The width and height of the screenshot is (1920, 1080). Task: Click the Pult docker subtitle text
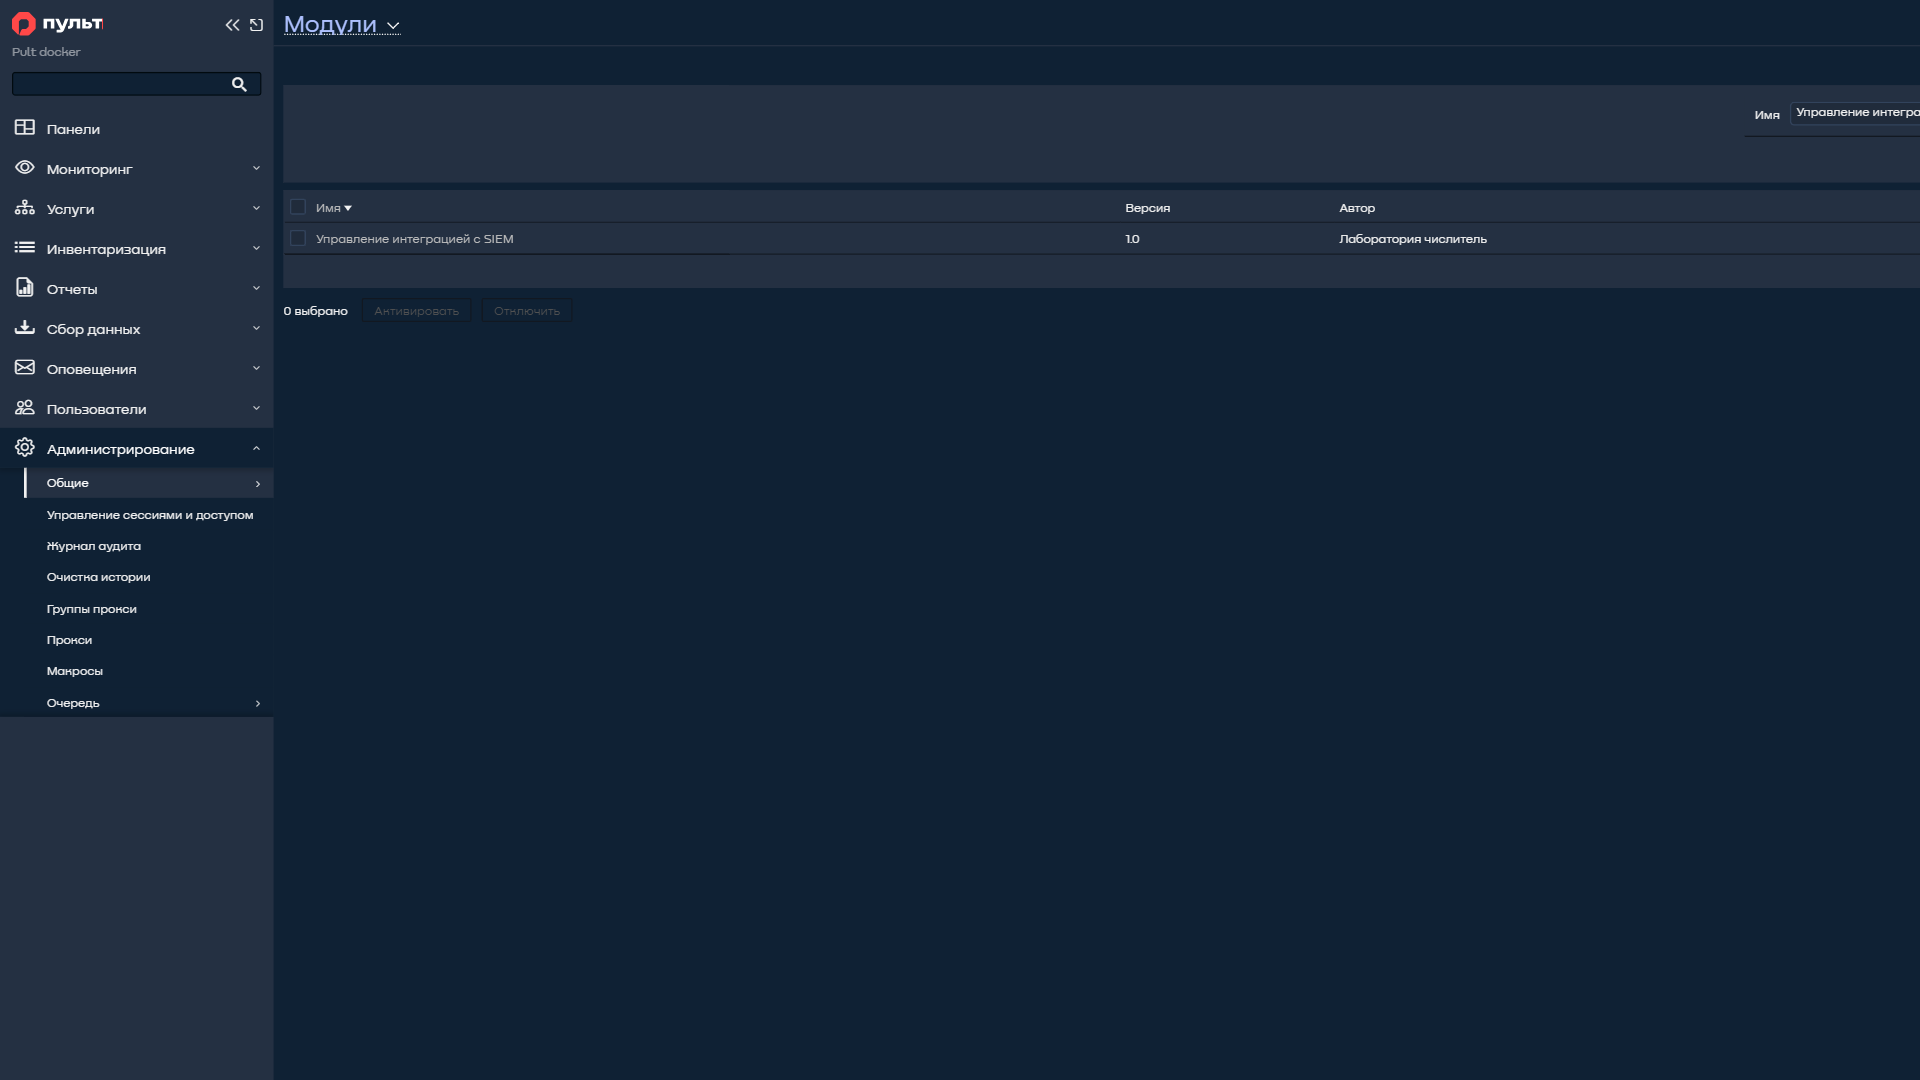tap(46, 52)
